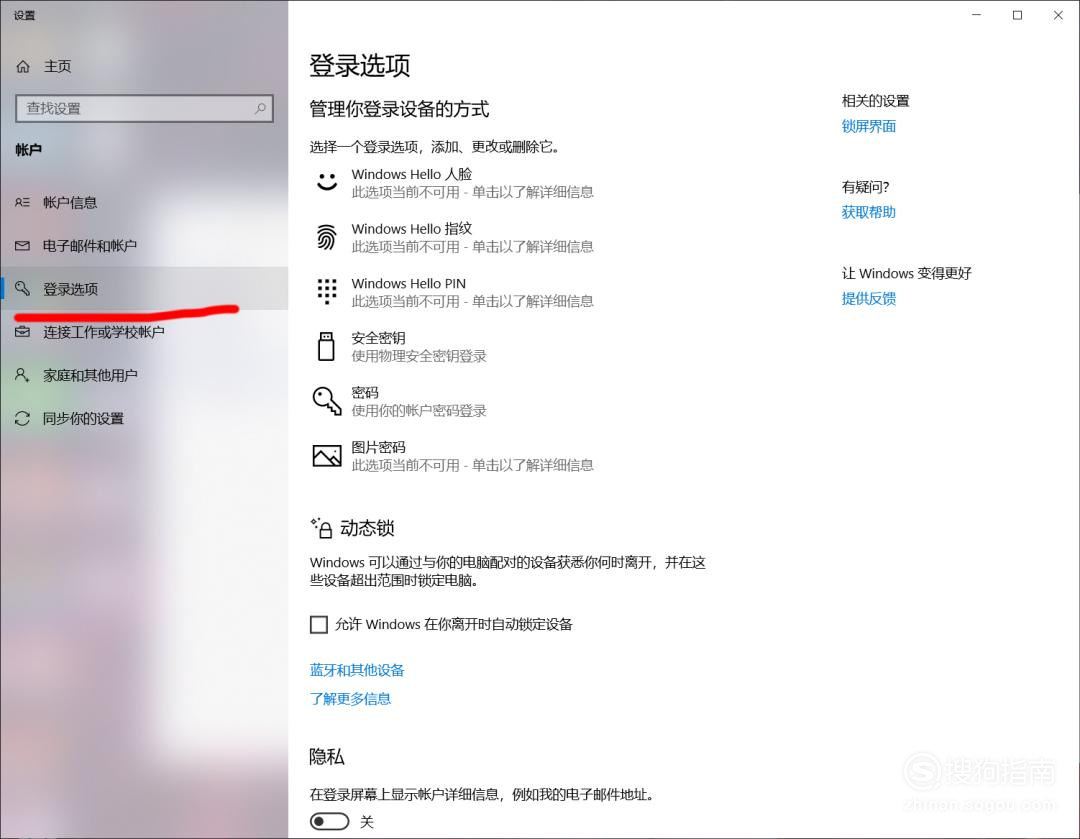Viewport: 1080px width, 839px height.
Task: Click the Windows Hello PIN keypad icon
Action: click(x=326, y=291)
